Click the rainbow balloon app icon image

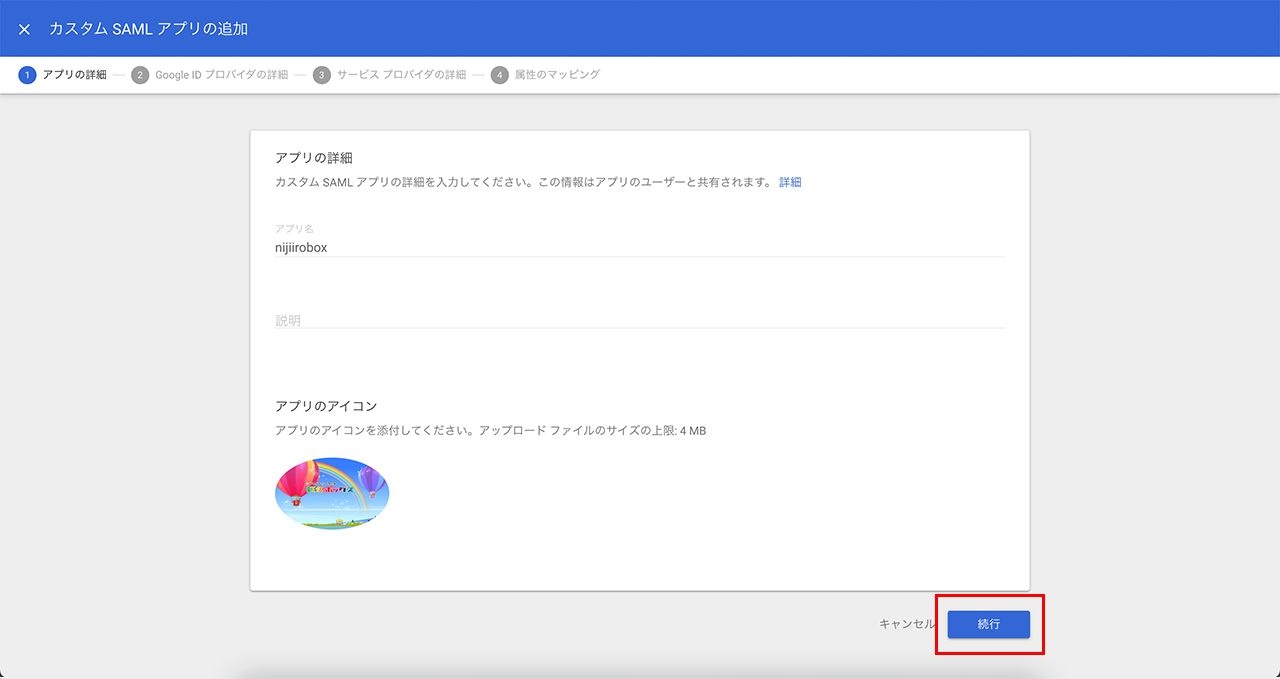tap(332, 493)
